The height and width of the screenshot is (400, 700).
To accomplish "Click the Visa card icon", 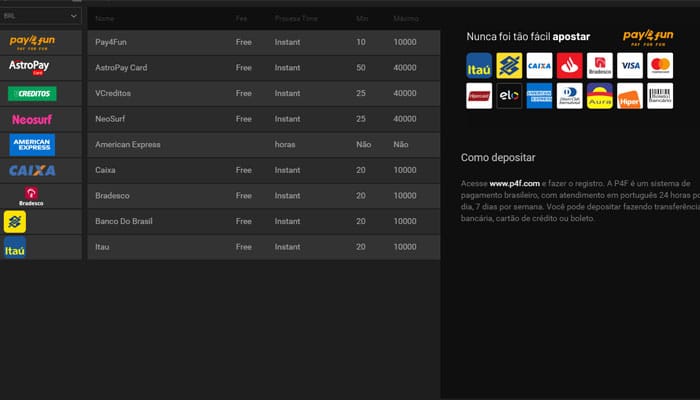I will [x=630, y=66].
